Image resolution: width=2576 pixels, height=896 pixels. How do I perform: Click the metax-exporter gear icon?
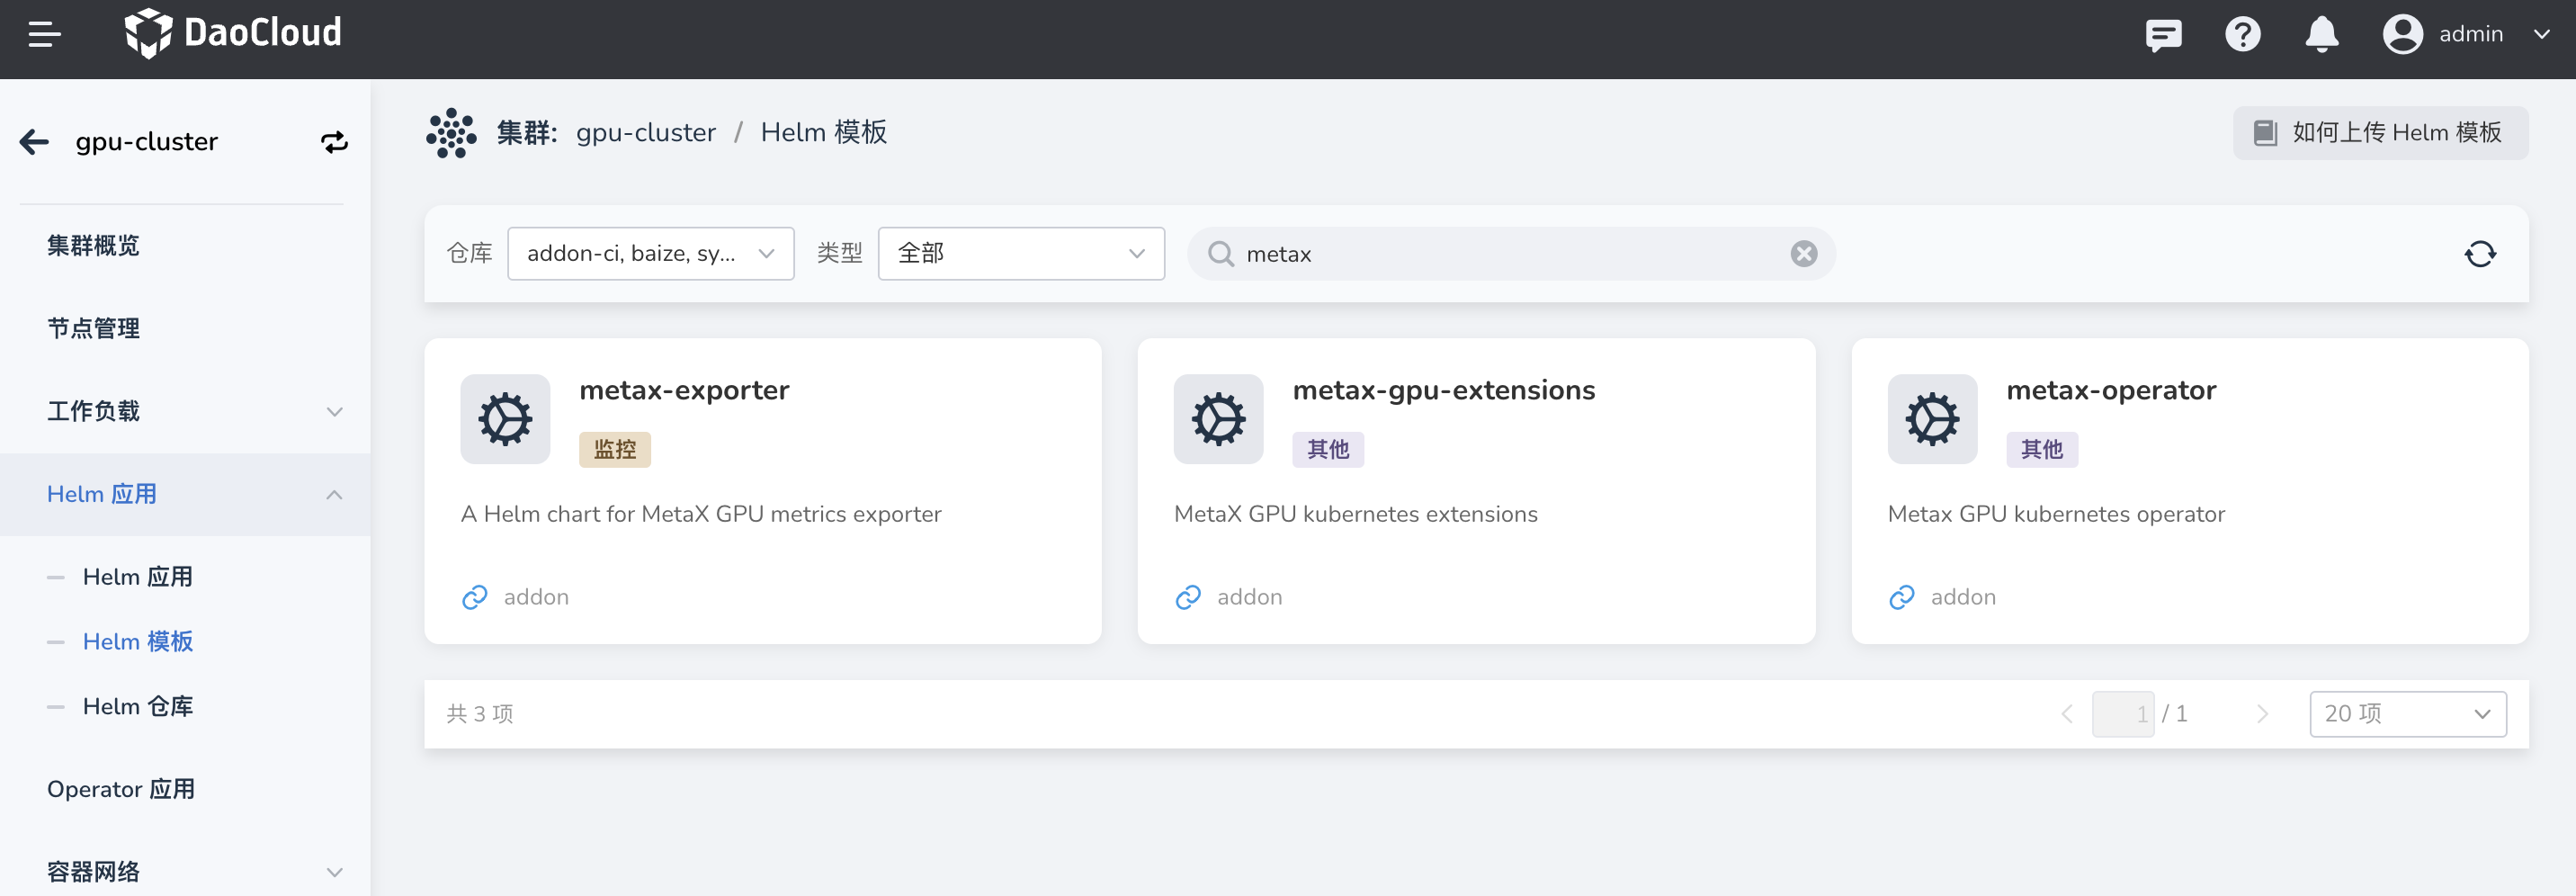505,419
